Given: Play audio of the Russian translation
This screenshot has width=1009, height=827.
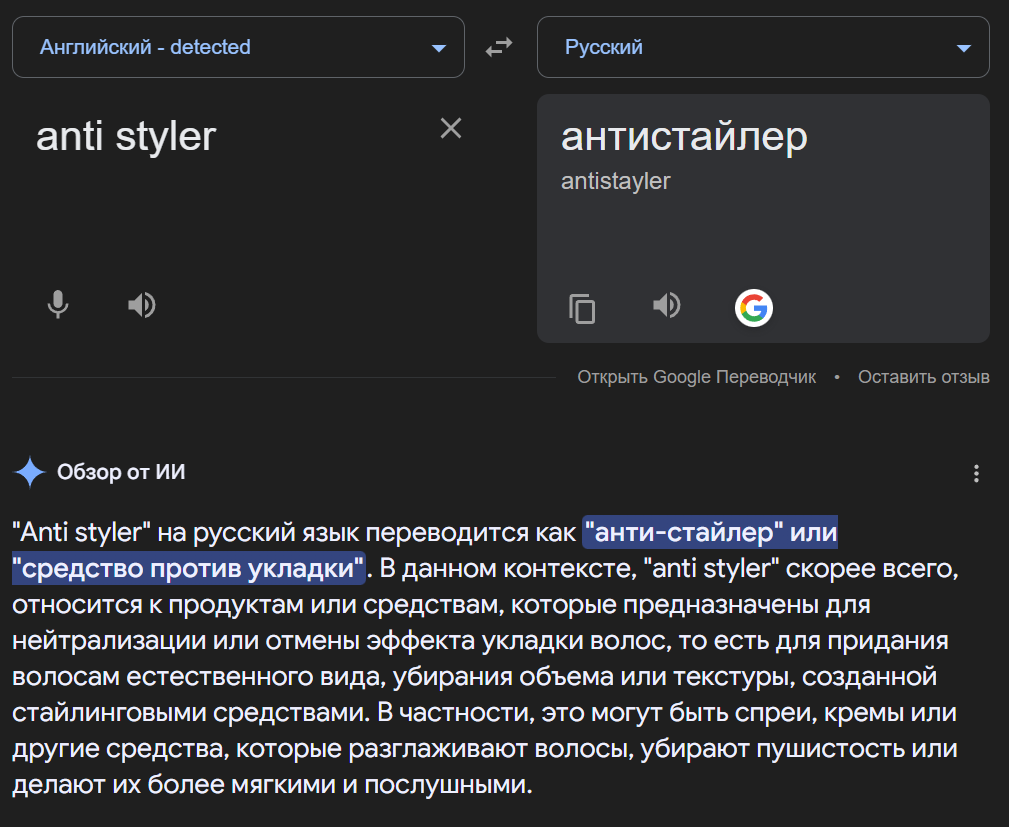Looking at the screenshot, I should (667, 305).
